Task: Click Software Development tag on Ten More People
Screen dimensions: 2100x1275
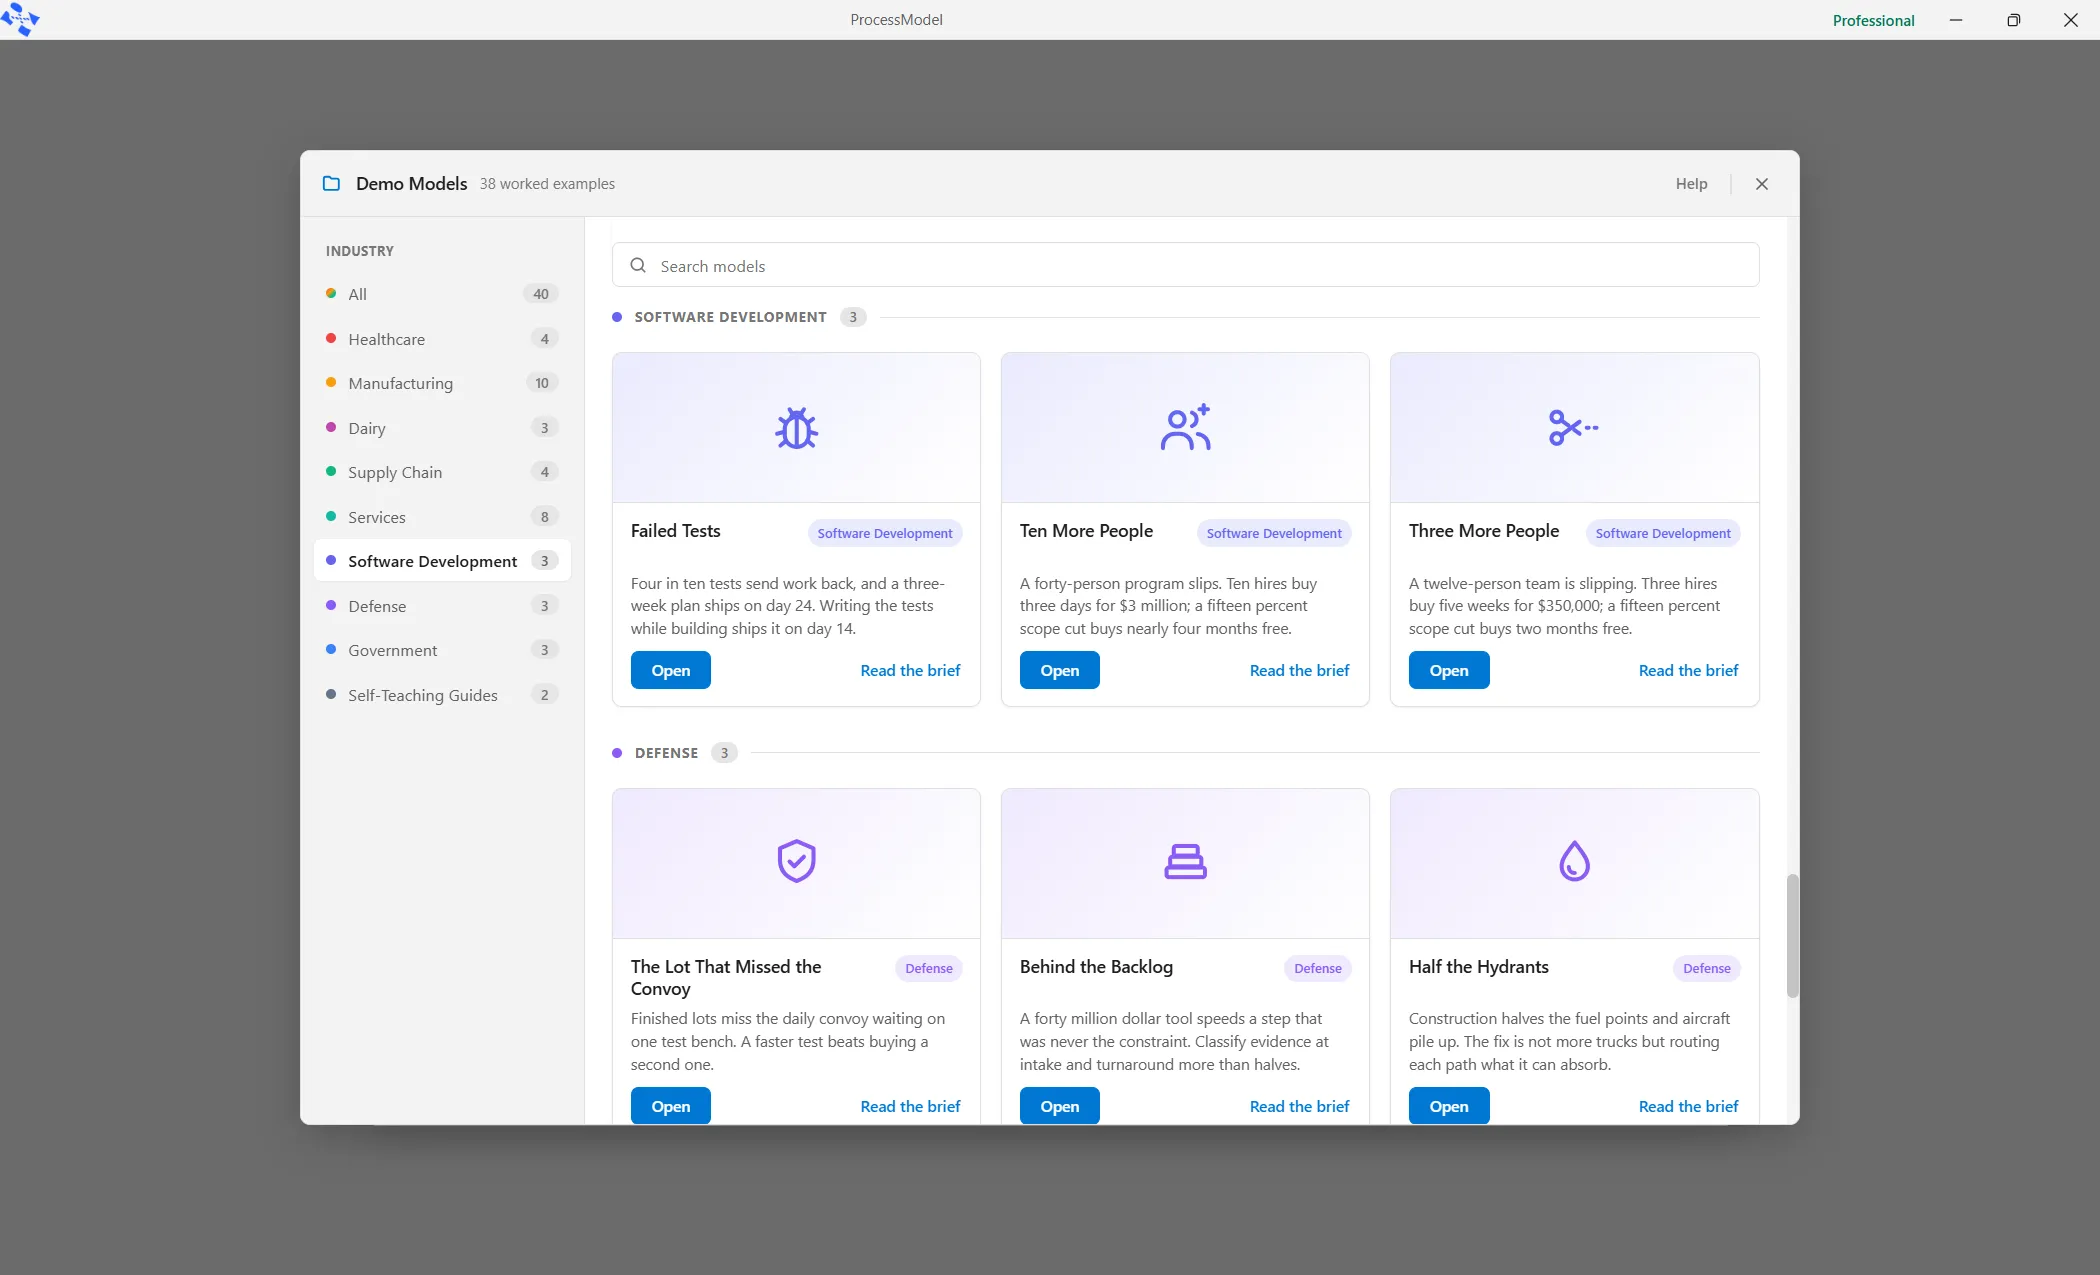Action: pyautogui.click(x=1274, y=533)
